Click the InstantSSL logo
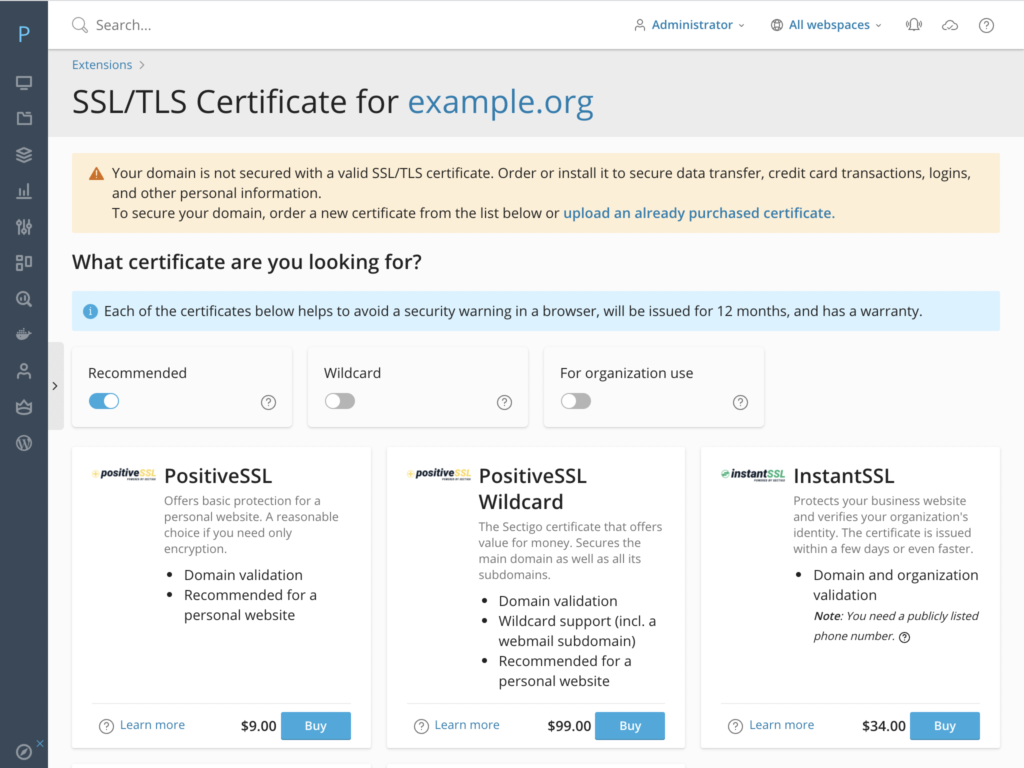Image resolution: width=1024 pixels, height=768 pixels. pos(753,475)
